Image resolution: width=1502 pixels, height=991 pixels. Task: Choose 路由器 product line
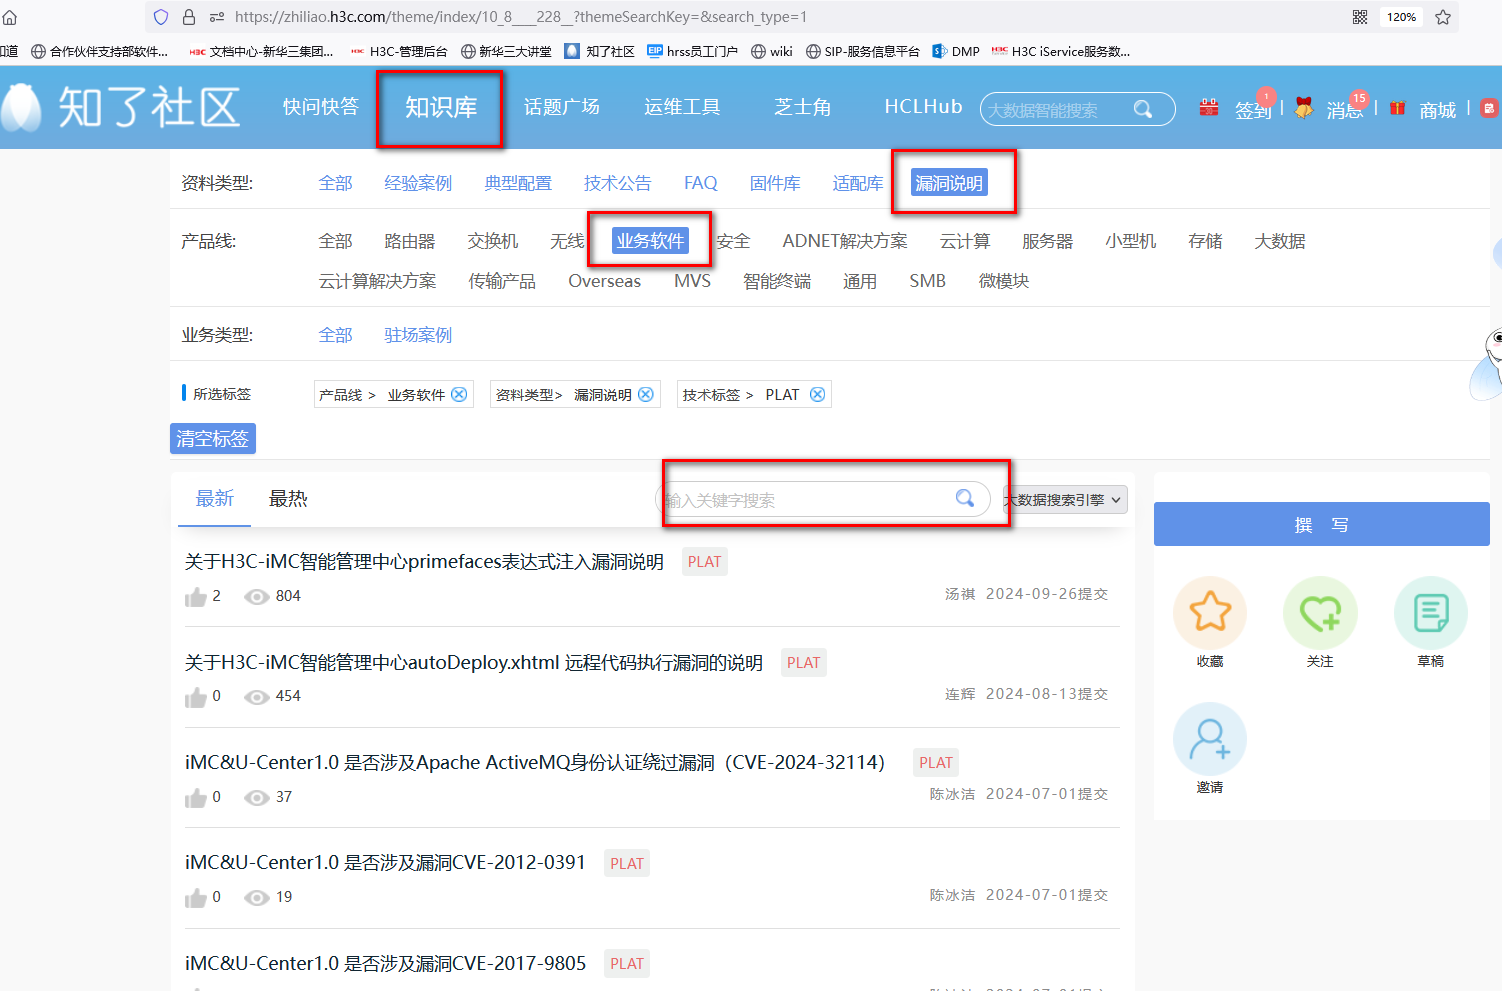[x=410, y=241]
